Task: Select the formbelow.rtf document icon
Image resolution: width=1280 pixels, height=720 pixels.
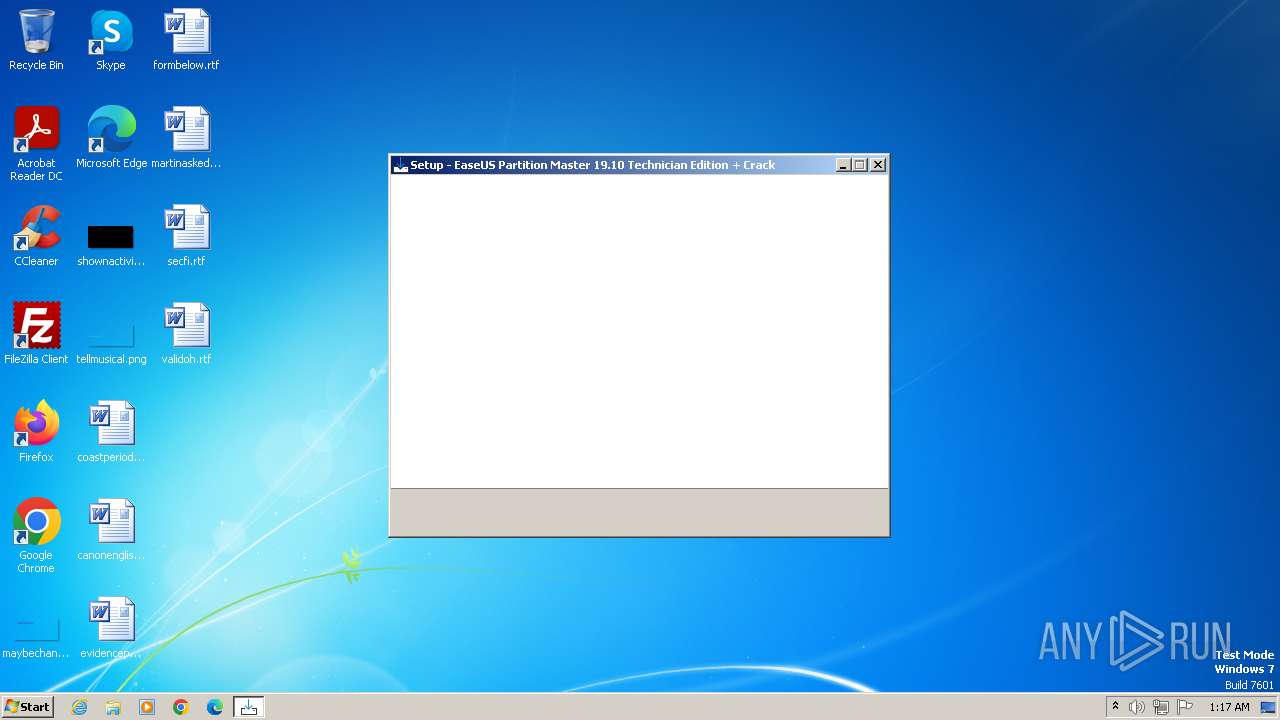Action: click(x=186, y=40)
